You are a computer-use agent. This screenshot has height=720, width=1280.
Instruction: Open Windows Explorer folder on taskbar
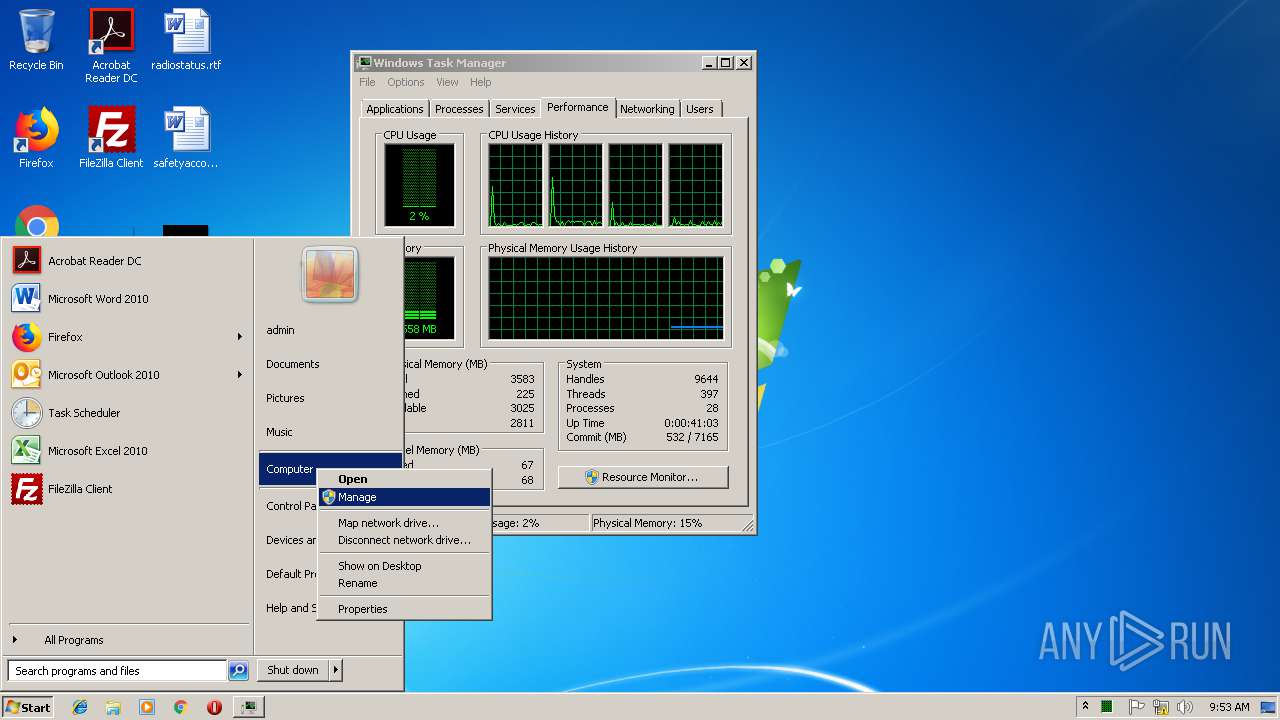click(x=113, y=707)
